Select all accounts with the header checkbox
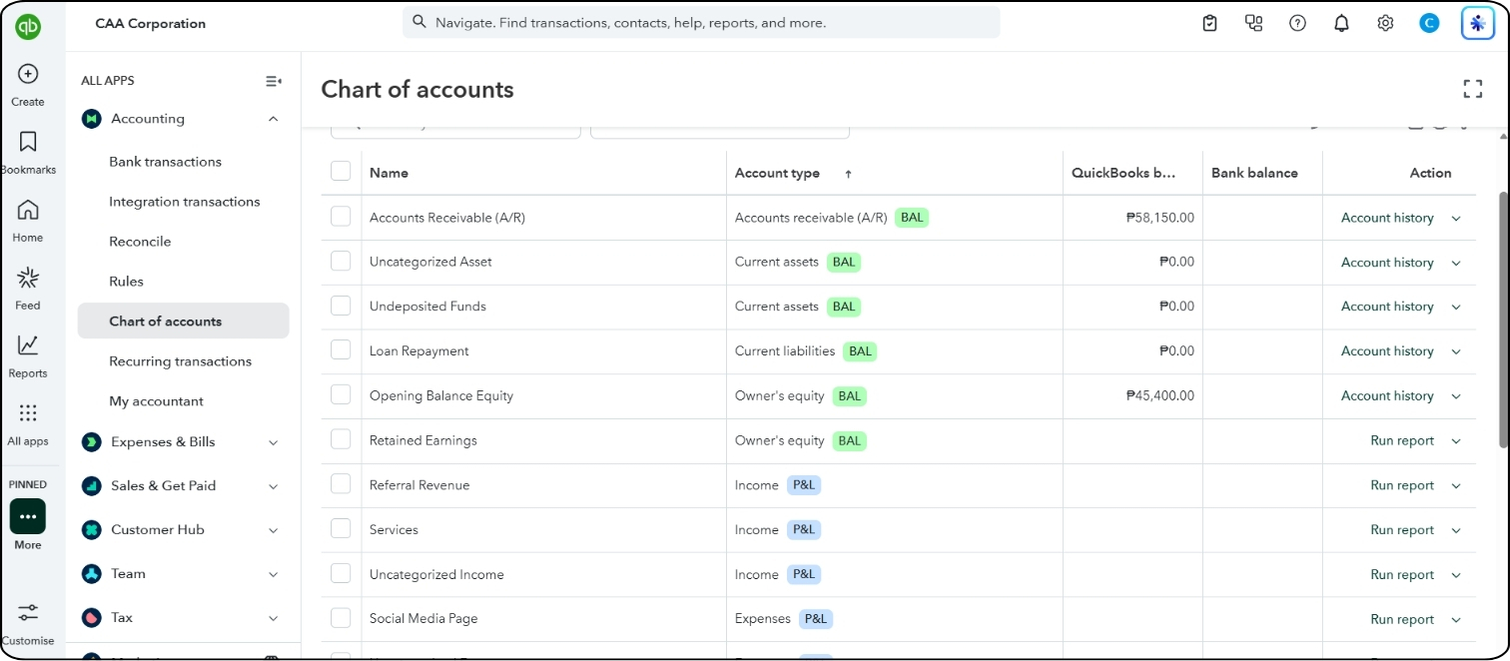 (x=341, y=171)
